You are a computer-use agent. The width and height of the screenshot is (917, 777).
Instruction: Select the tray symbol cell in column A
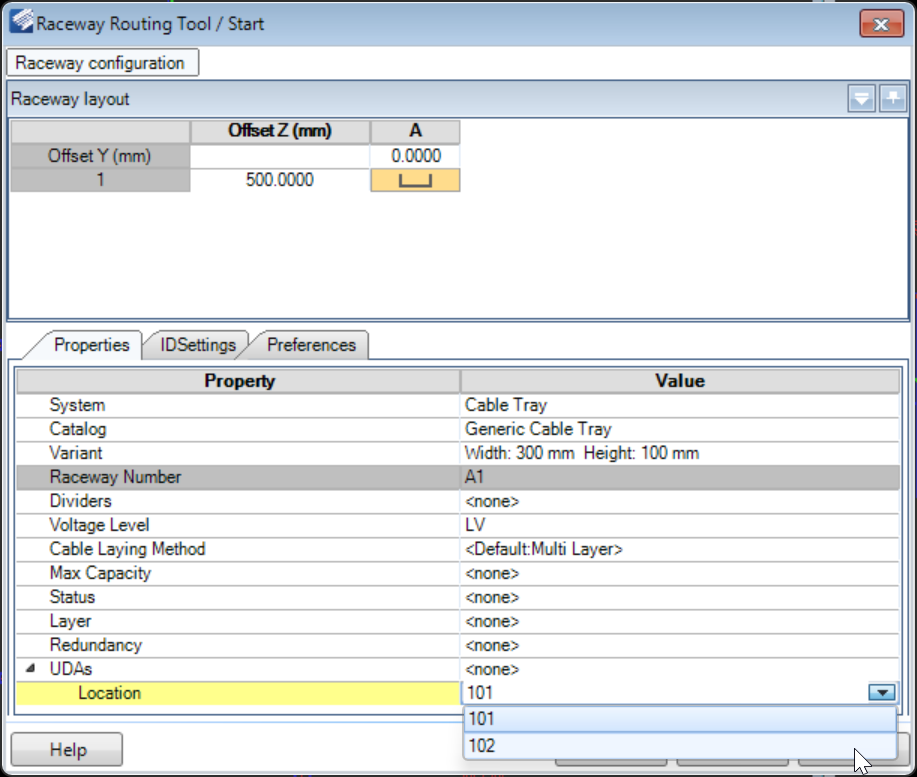(x=415, y=180)
